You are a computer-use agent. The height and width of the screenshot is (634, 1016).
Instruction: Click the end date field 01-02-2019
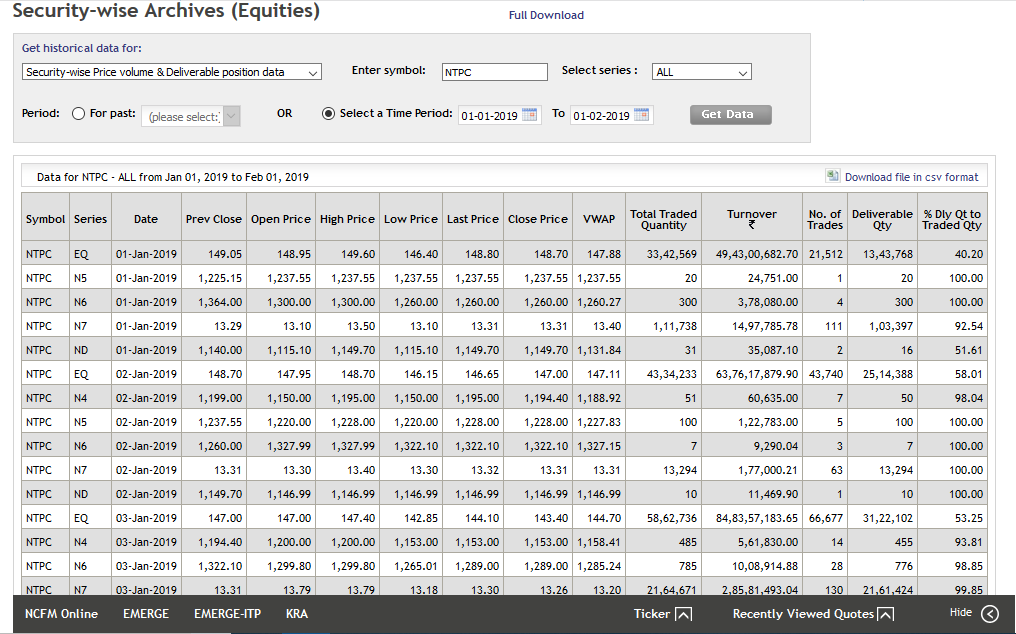tap(601, 116)
